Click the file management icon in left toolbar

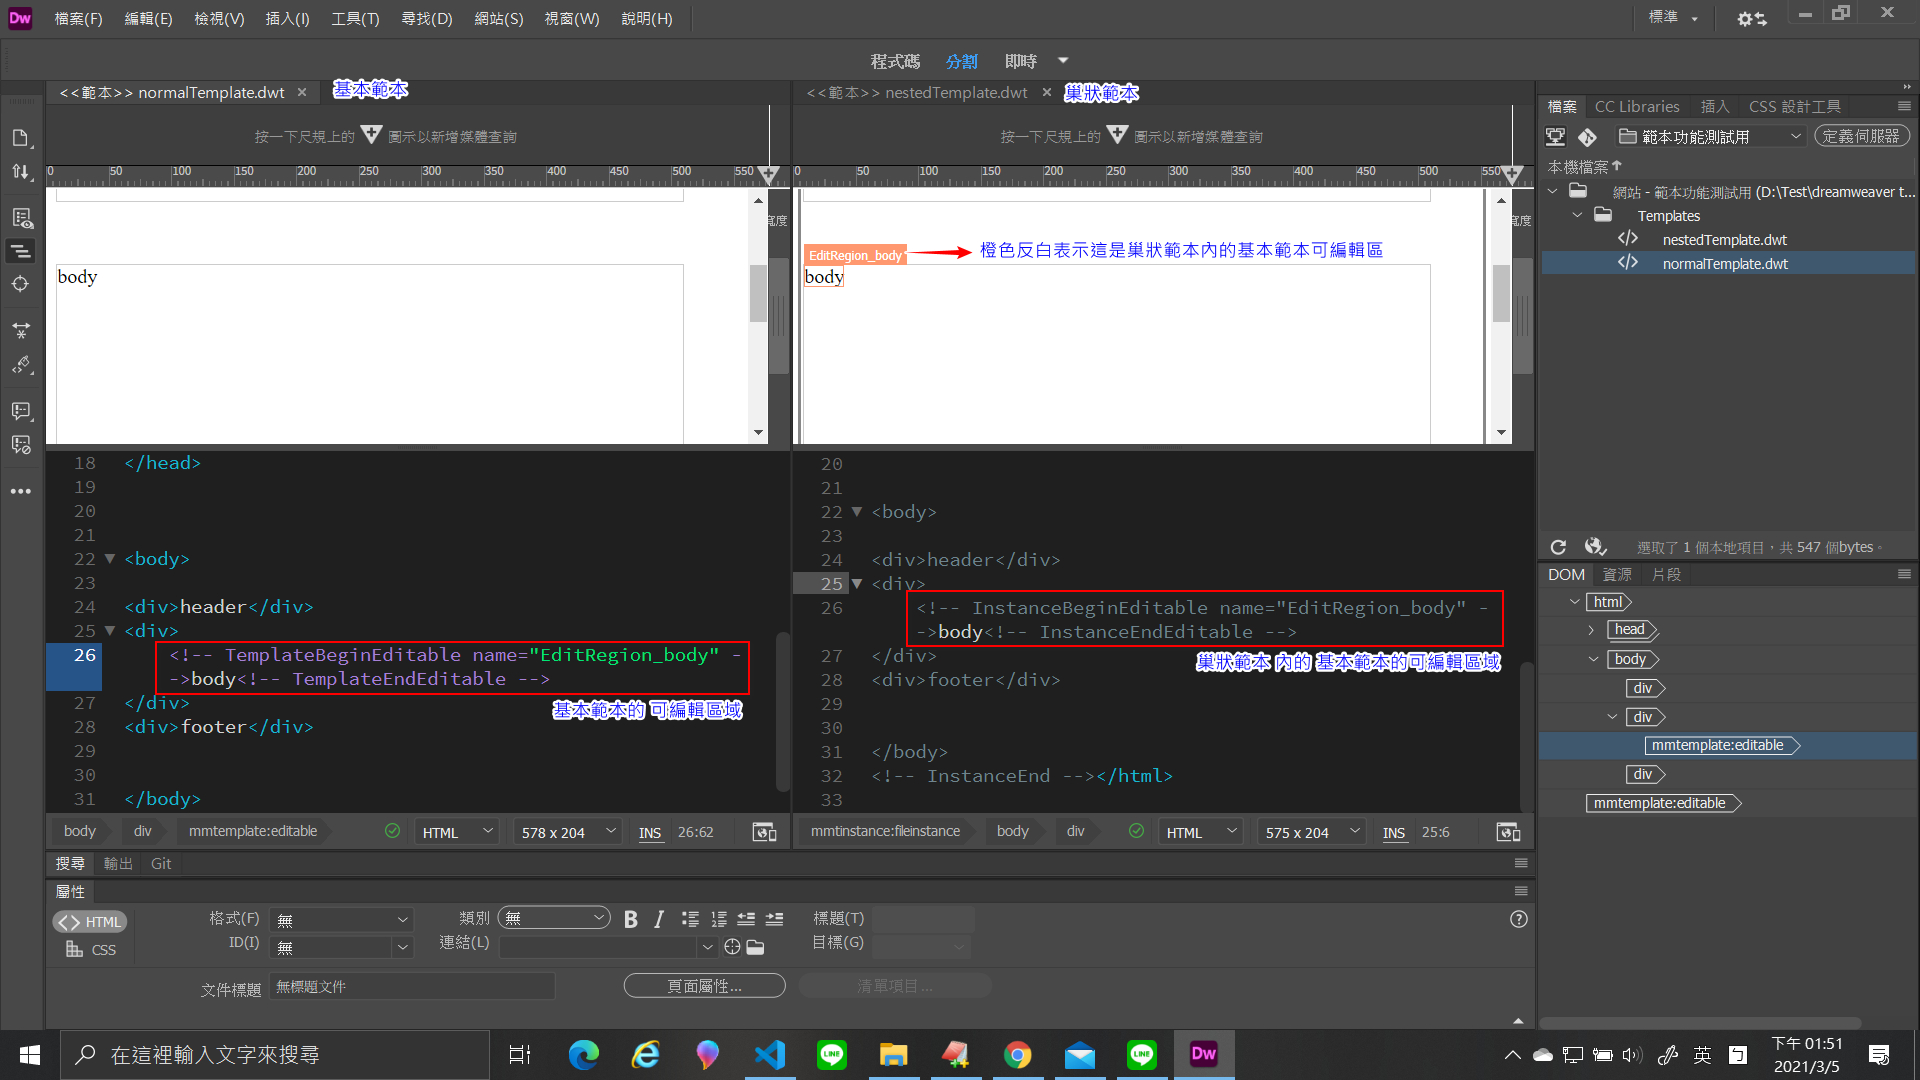click(21, 172)
